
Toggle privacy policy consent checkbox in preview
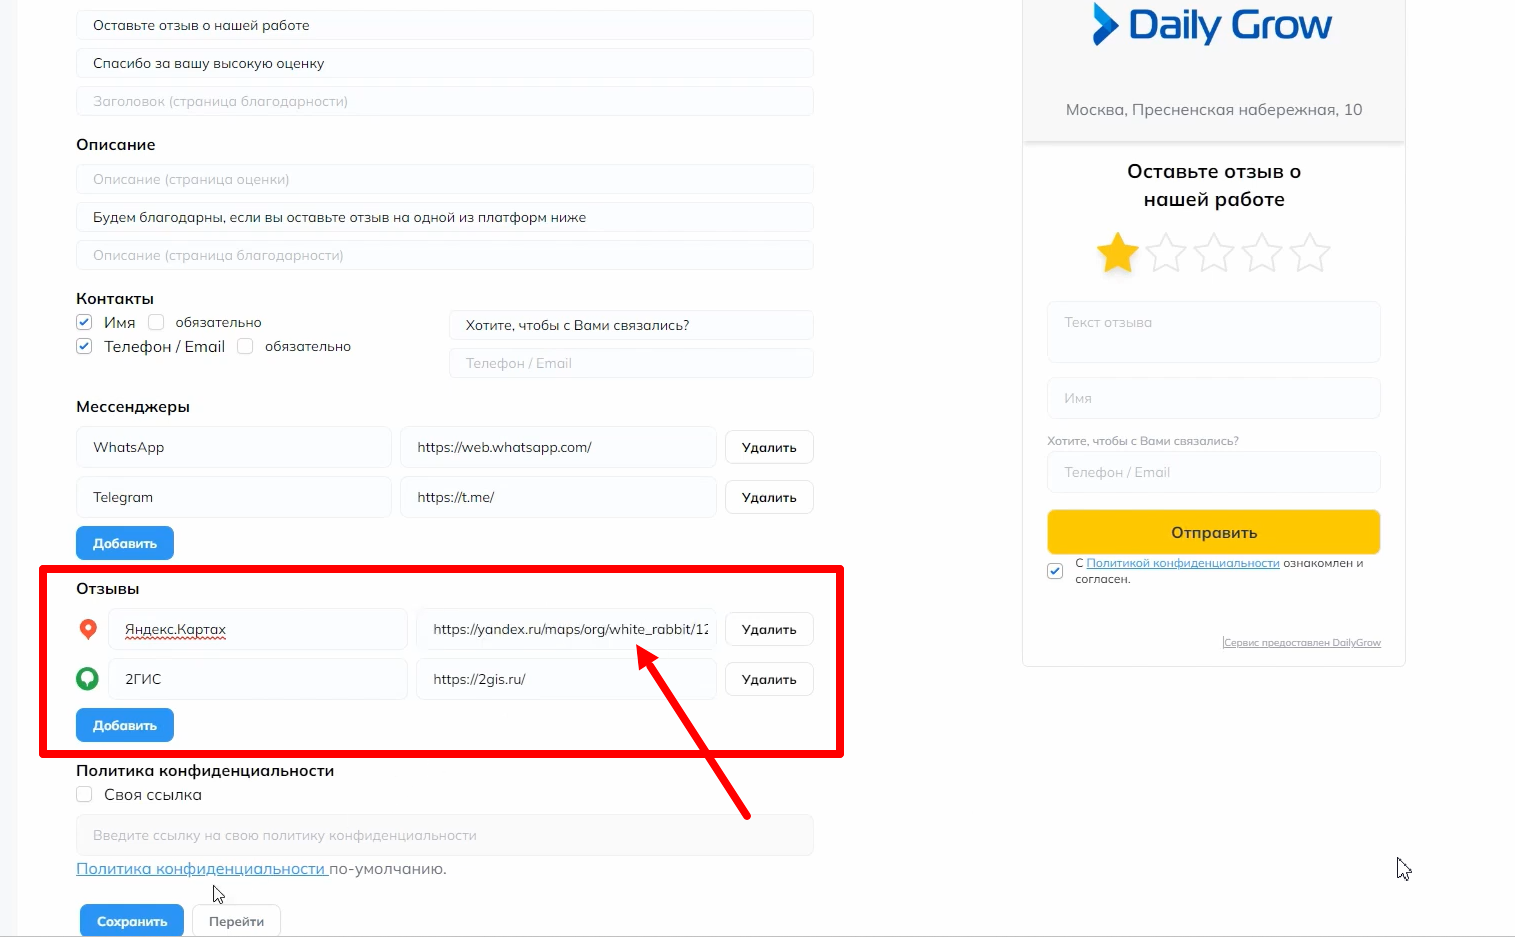click(x=1055, y=571)
